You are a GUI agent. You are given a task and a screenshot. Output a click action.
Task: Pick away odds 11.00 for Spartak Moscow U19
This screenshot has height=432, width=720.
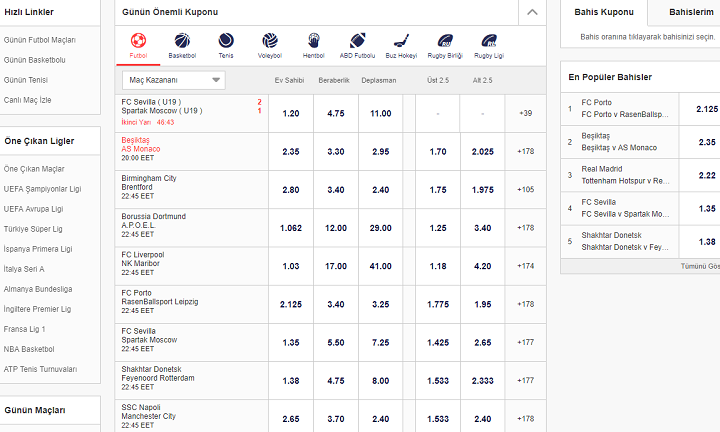[381, 113]
